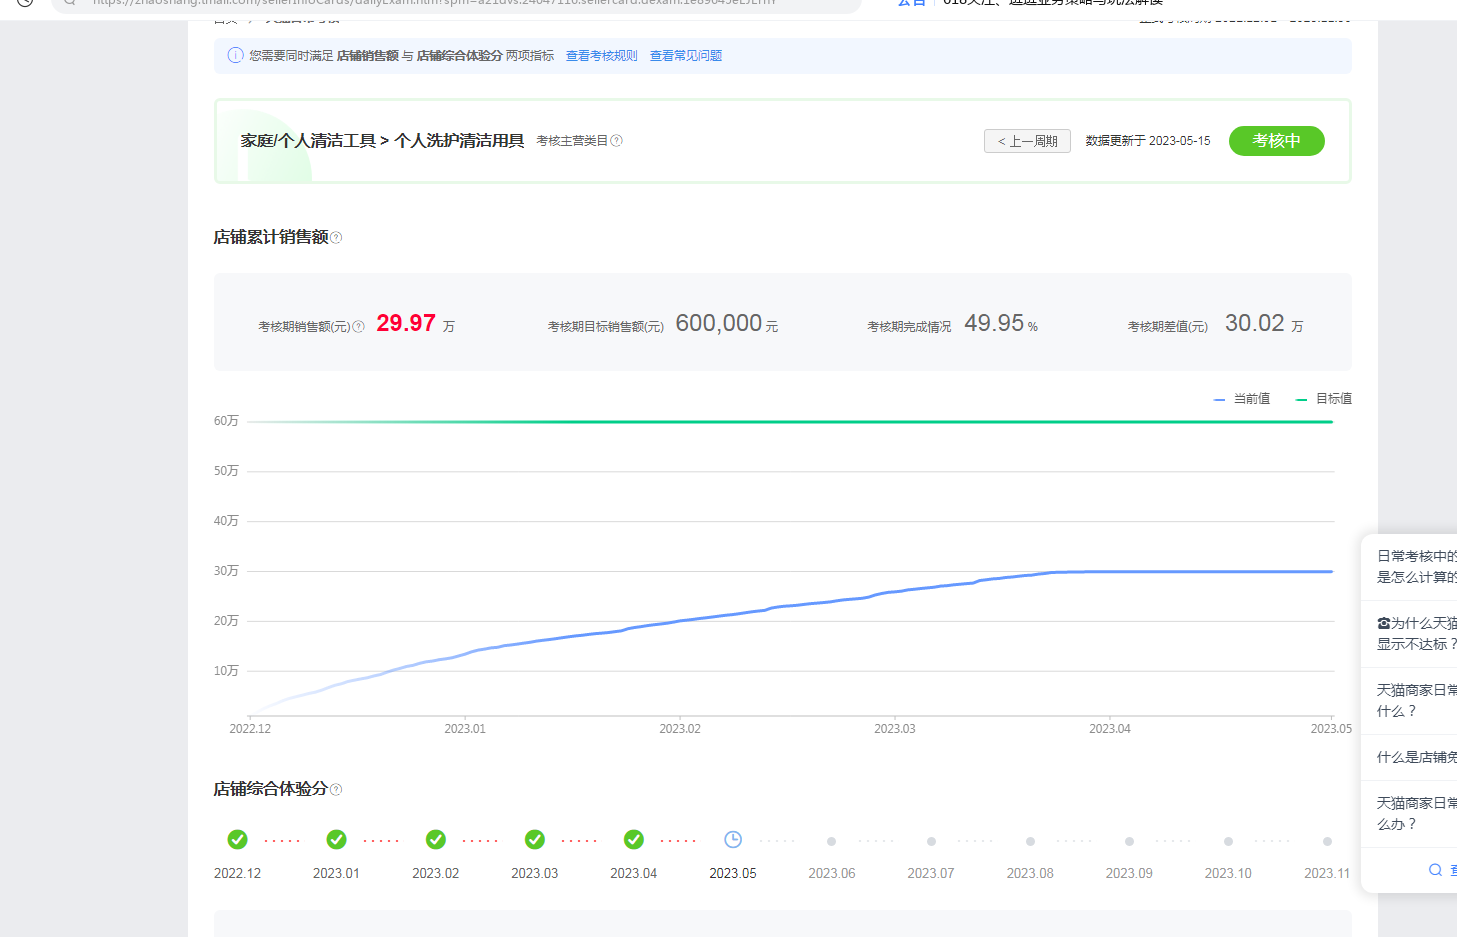Select the green checkmark for 2023.02
The image size is (1457, 937).
(x=435, y=839)
